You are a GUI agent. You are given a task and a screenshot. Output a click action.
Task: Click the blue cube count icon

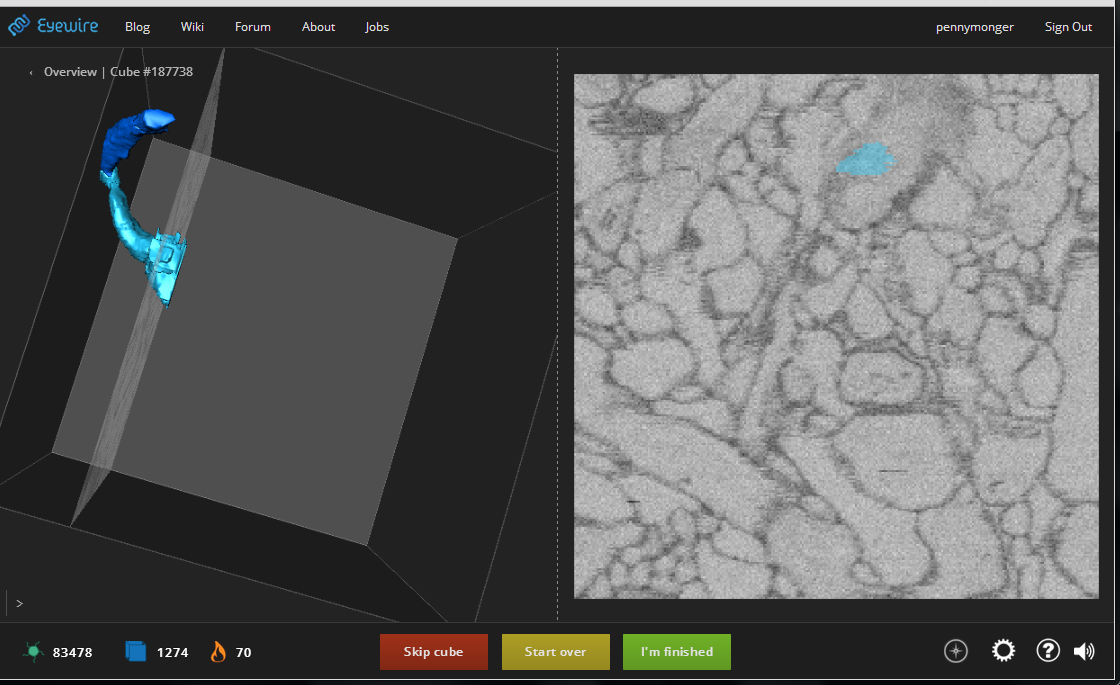(x=136, y=652)
